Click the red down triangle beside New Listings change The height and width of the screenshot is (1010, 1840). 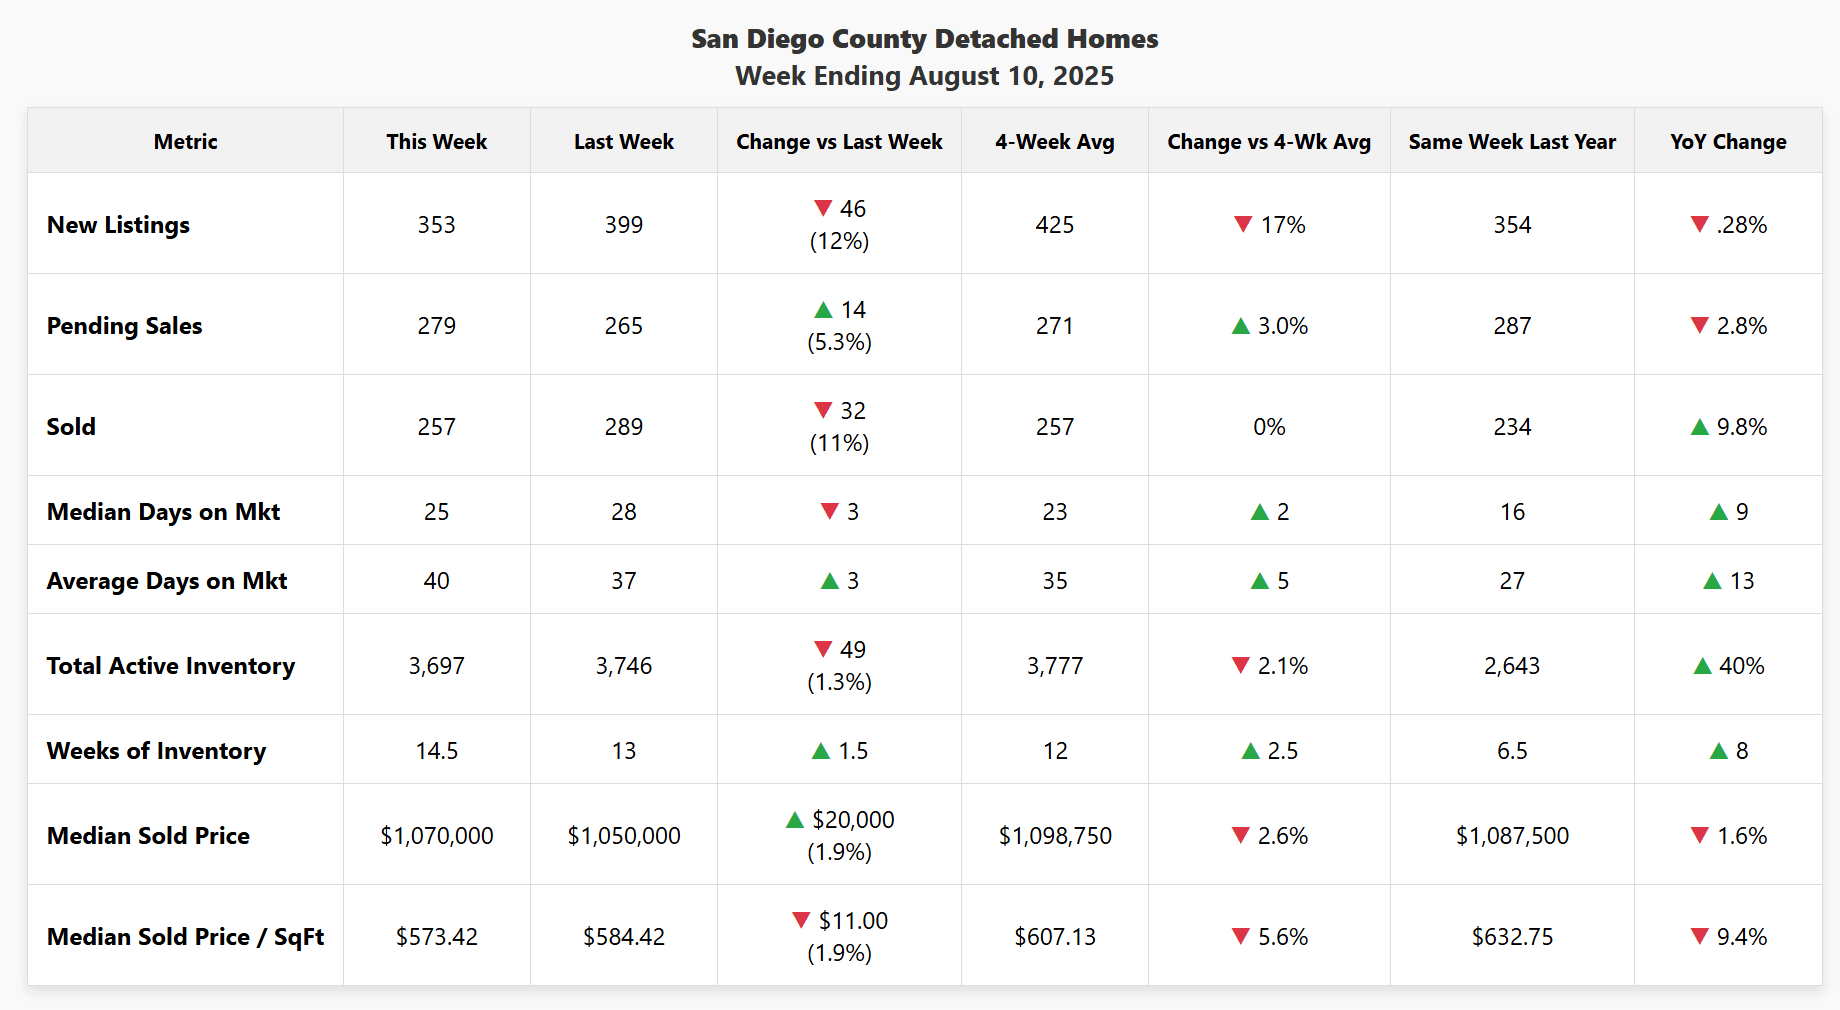tap(824, 208)
